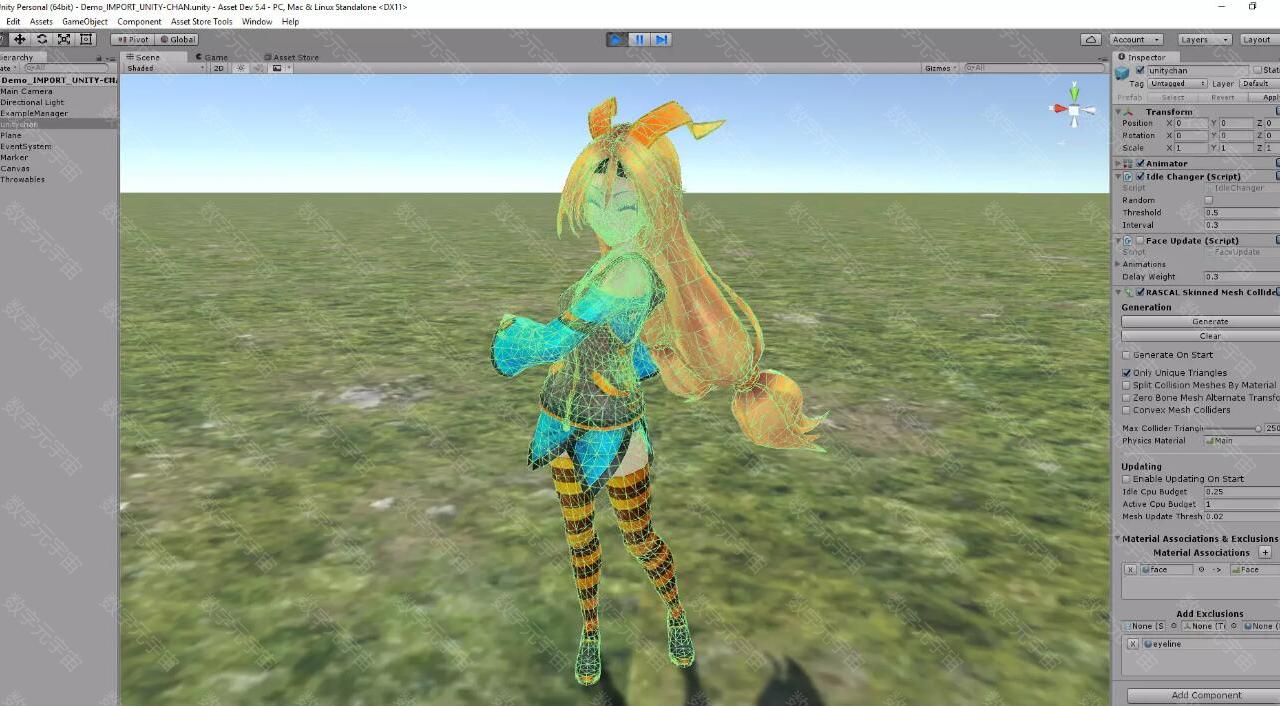Open the GameObject menu
Screen dimensions: 1280x706
pos(84,21)
